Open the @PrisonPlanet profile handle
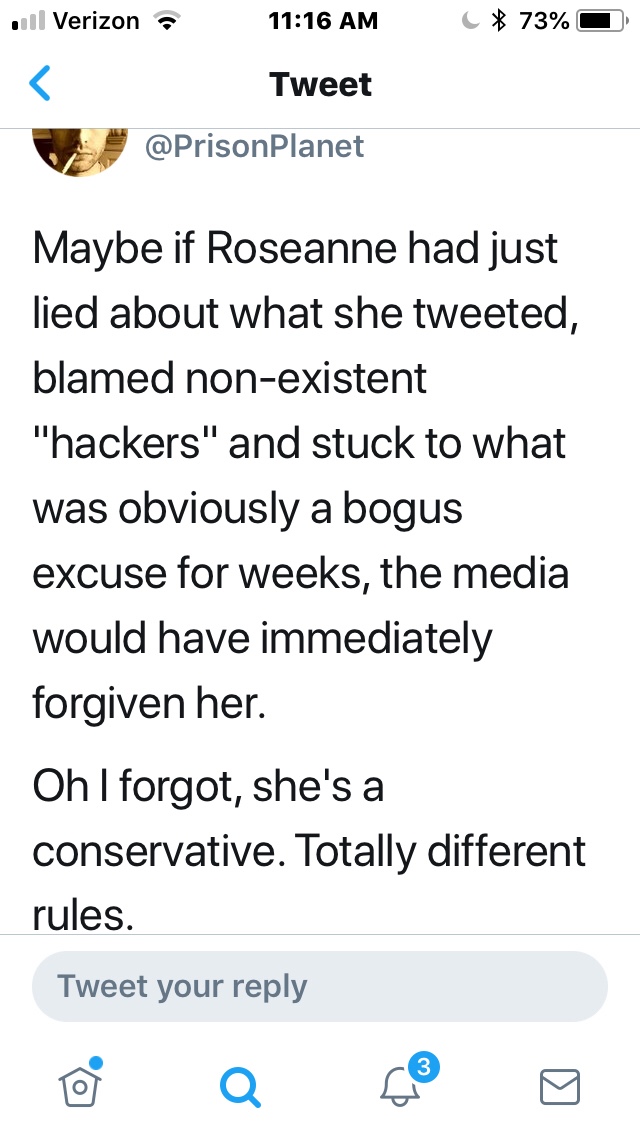Viewport: 640px width, 1136px height. coord(254,147)
